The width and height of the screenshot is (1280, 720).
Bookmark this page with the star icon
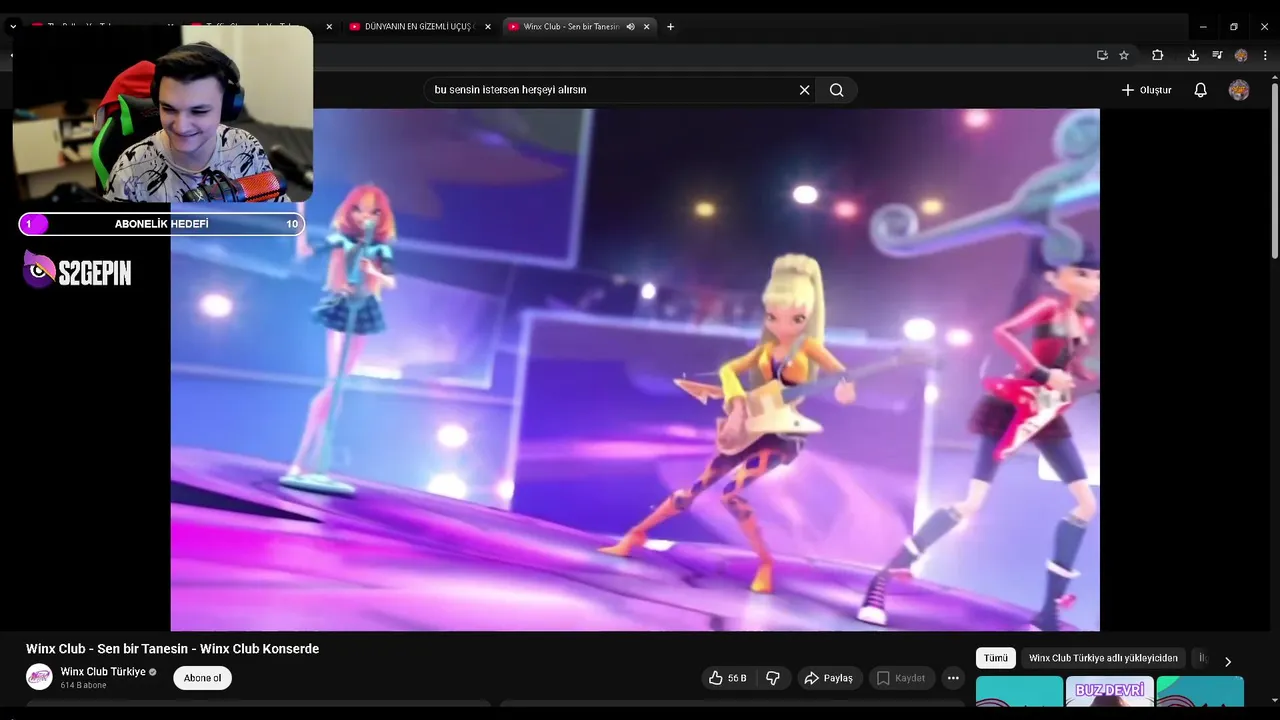[x=1124, y=56]
